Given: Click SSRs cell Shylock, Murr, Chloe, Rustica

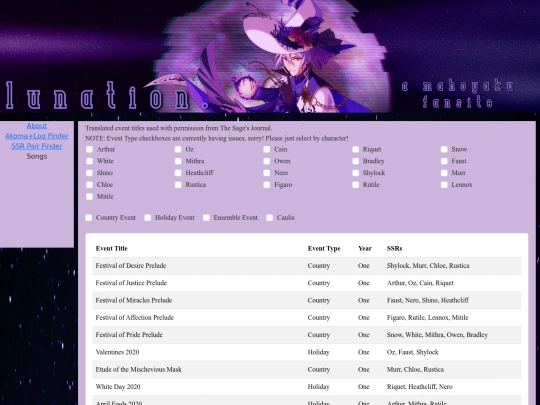Looking at the screenshot, I should coord(428,266).
